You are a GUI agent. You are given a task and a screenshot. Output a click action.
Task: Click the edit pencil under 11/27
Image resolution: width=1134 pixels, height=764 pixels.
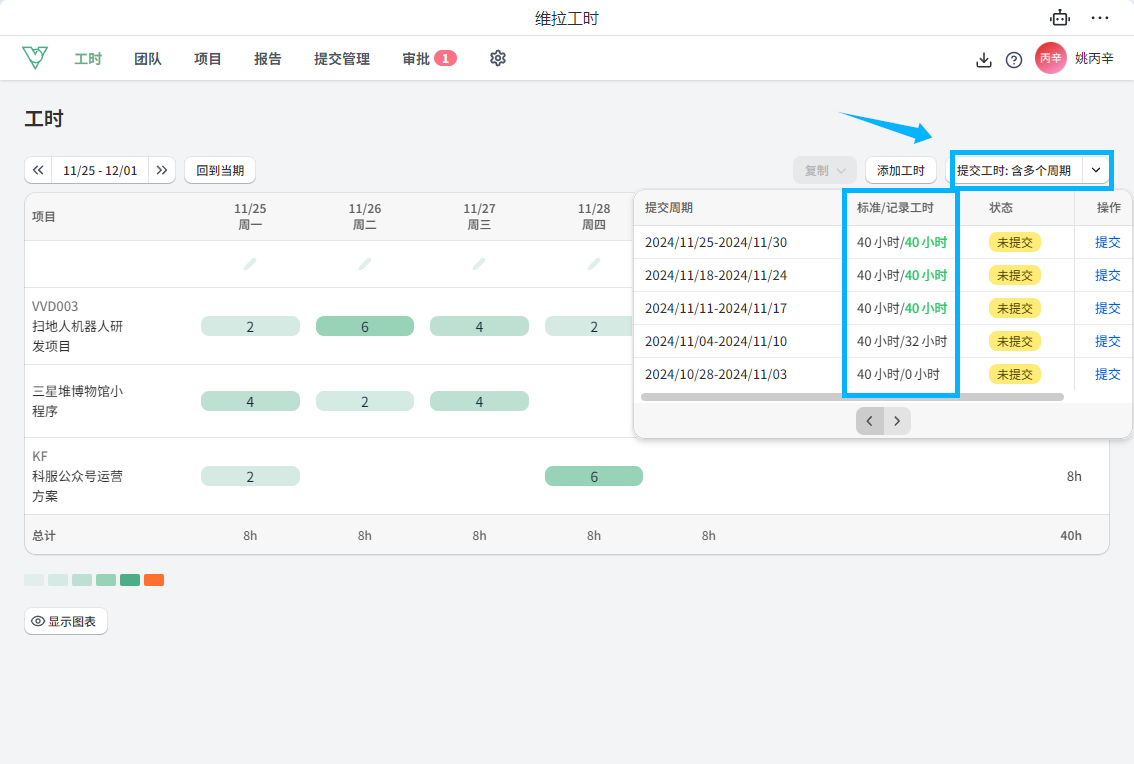(479, 264)
